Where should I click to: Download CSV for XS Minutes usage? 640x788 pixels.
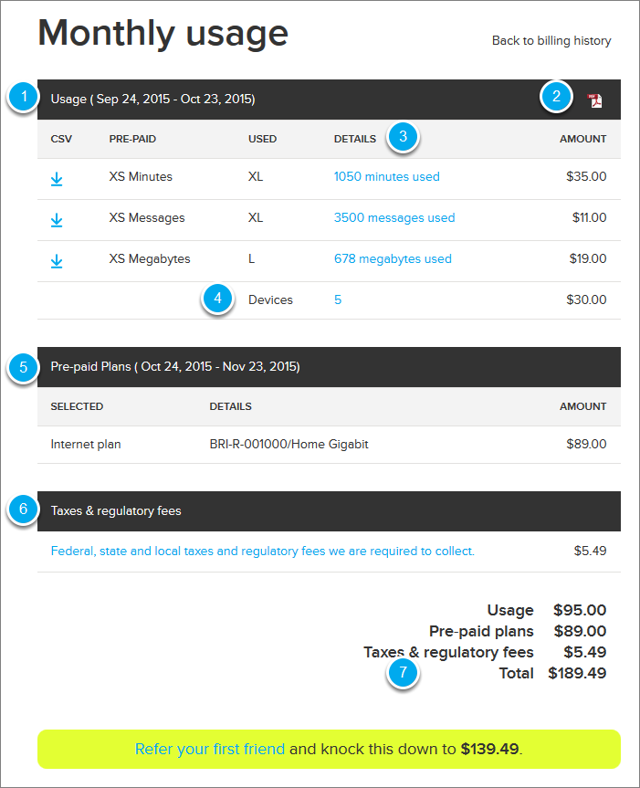point(57,178)
